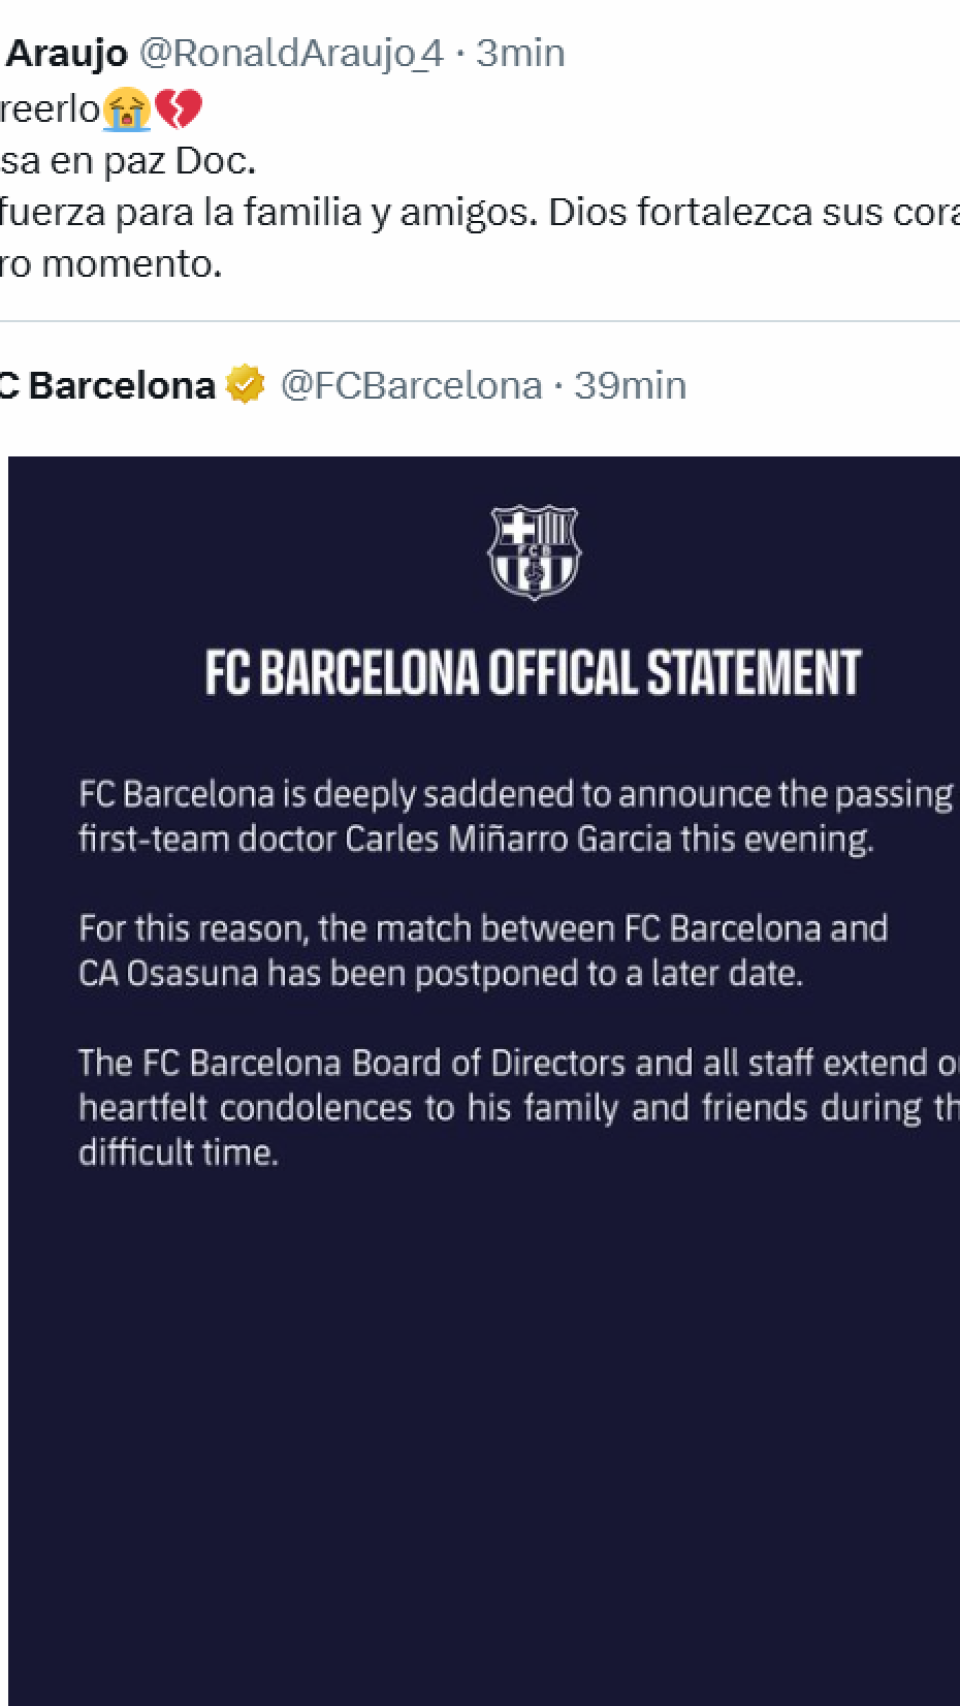960x1706 pixels.
Task: Click the broken heart emoji
Action: tap(179, 109)
